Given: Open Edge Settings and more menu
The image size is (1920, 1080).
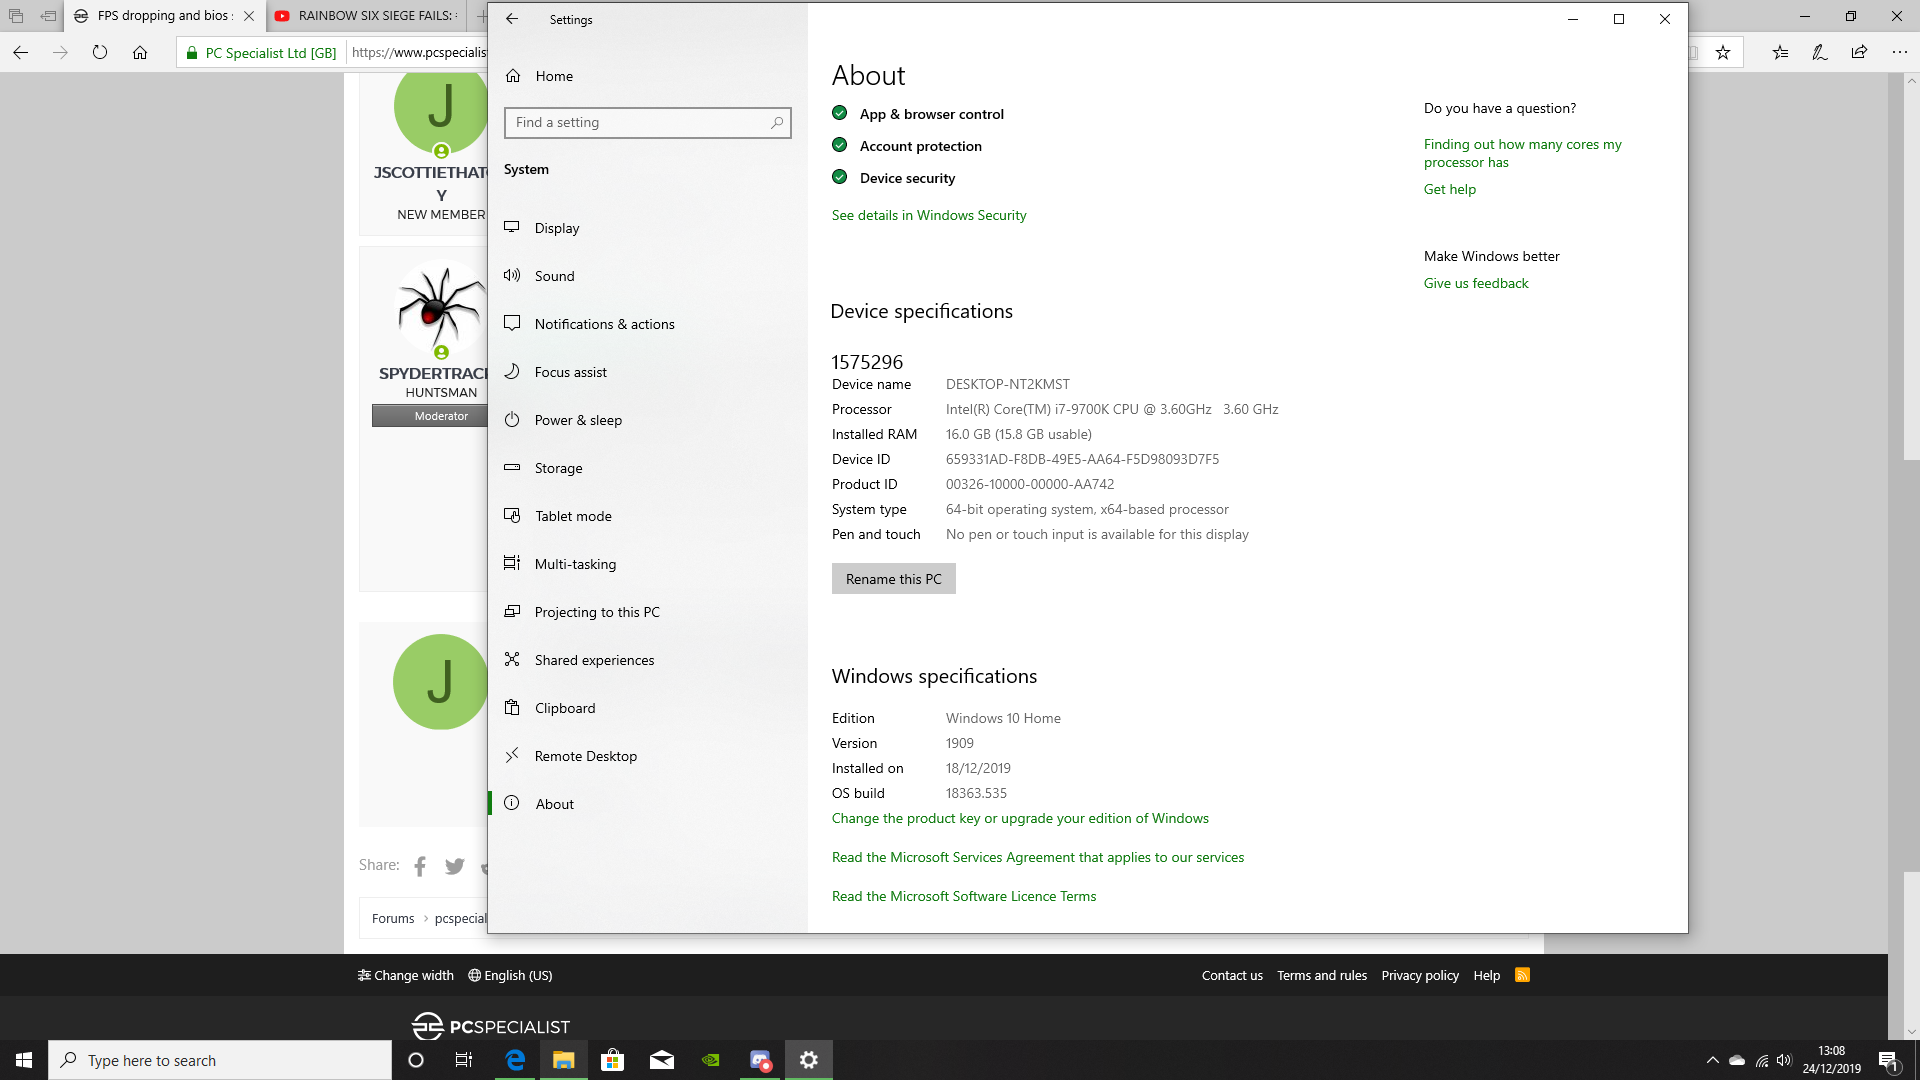Looking at the screenshot, I should [1899, 53].
